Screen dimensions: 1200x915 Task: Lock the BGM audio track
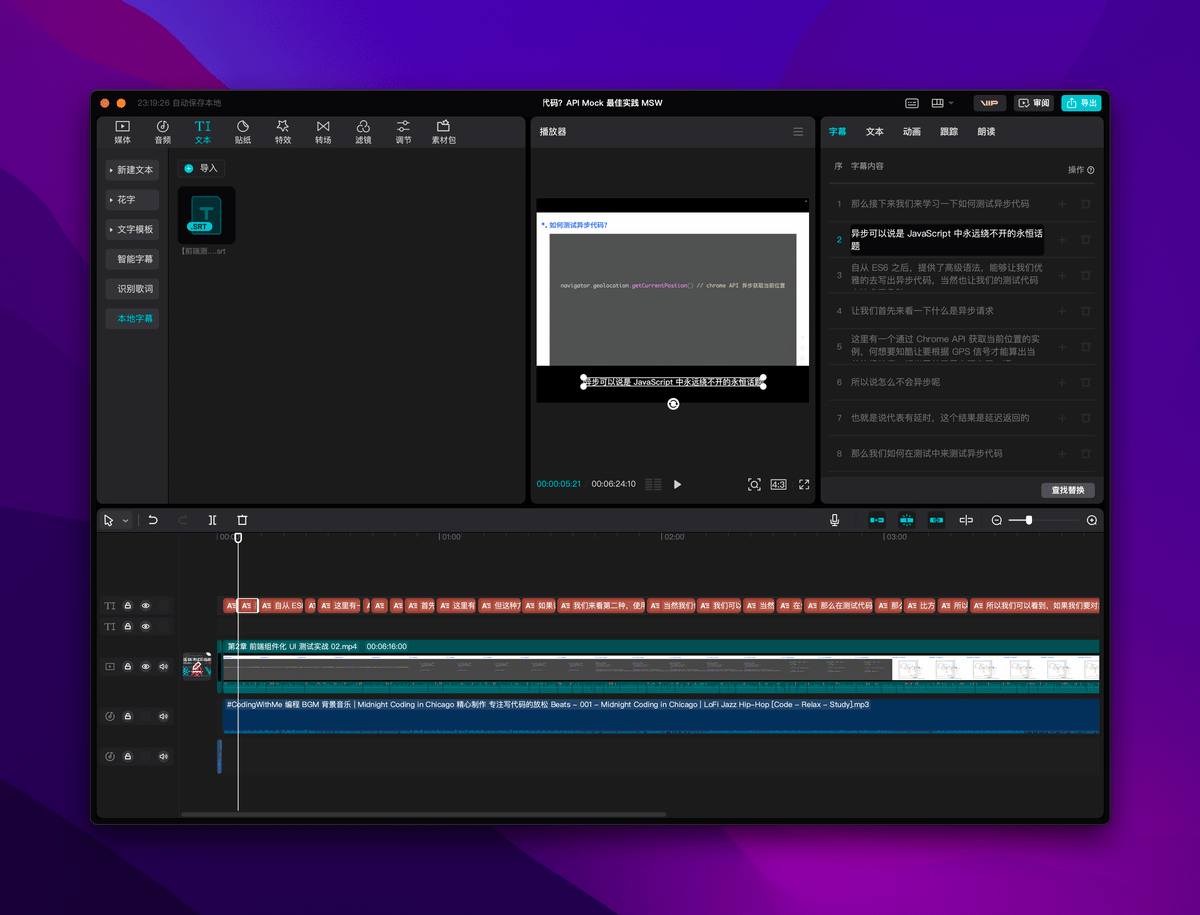(128, 716)
